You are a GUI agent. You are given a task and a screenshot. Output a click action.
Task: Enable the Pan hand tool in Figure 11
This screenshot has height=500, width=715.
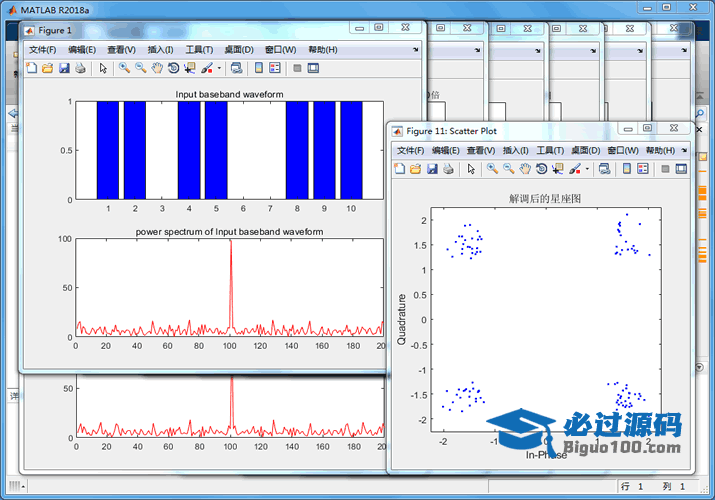click(x=525, y=169)
